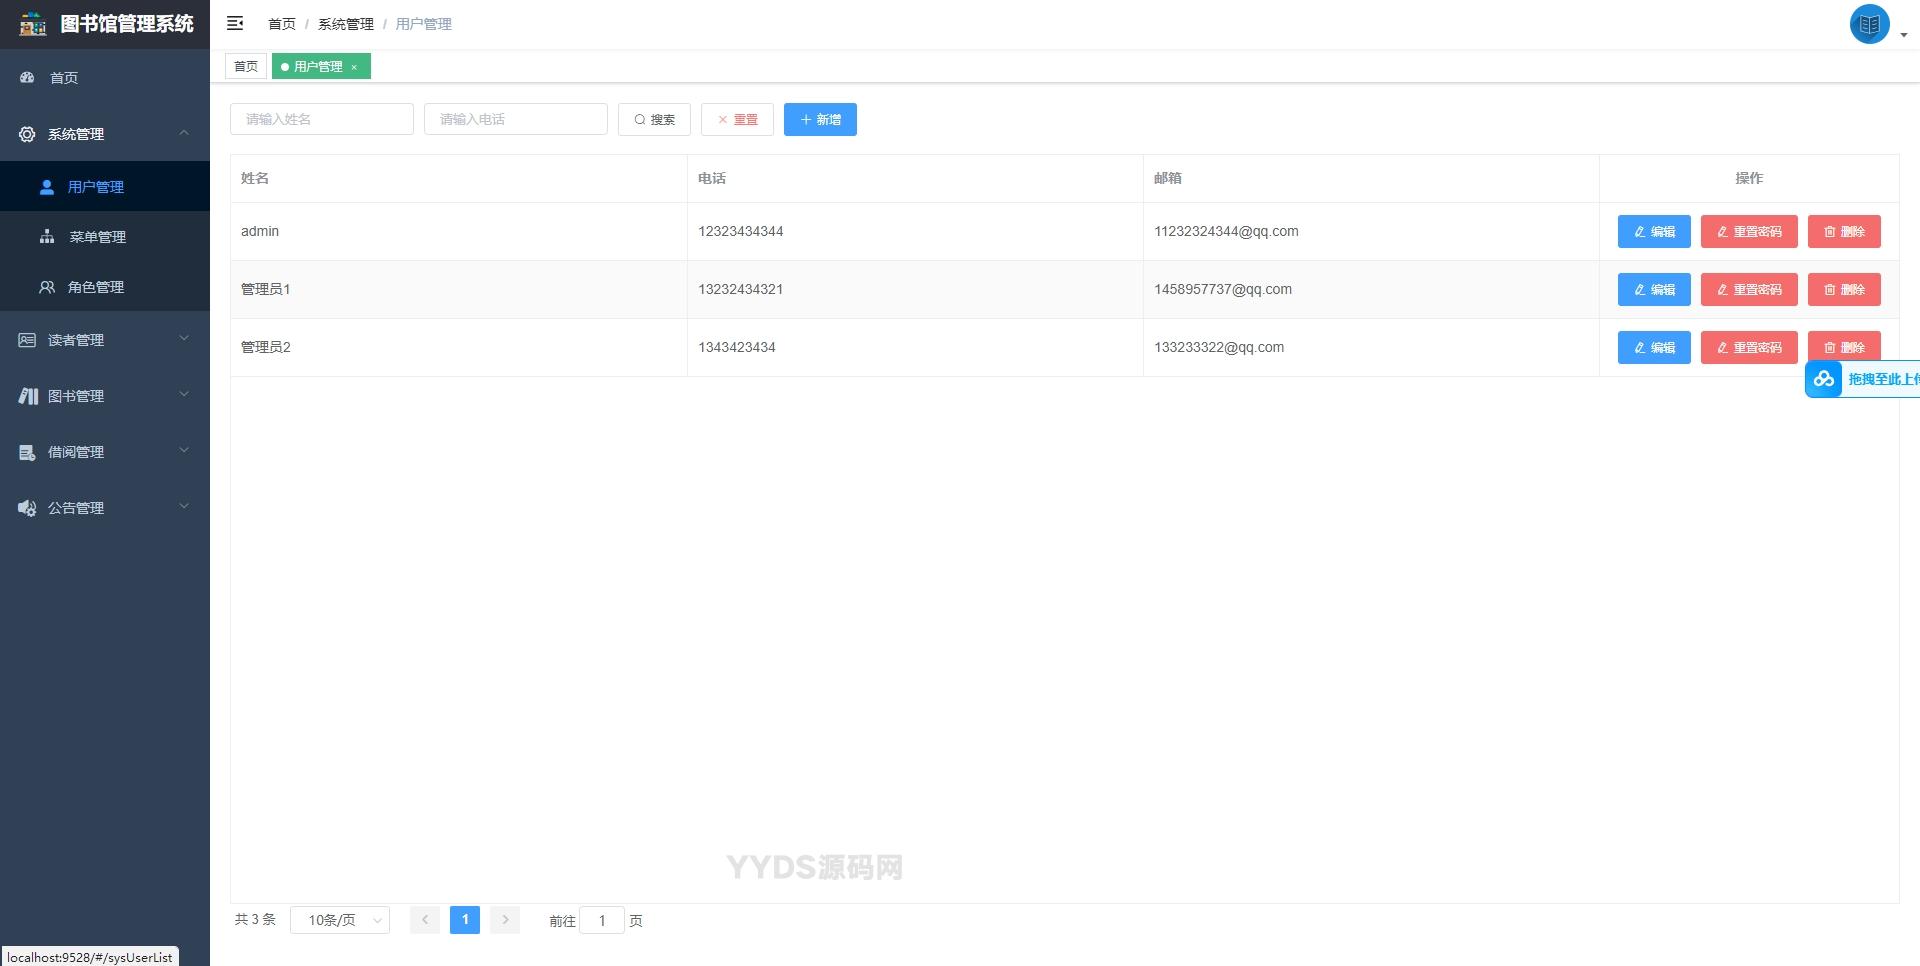This screenshot has height=966, width=1920.
Task: Click the 新增 add user button
Action: click(x=820, y=120)
